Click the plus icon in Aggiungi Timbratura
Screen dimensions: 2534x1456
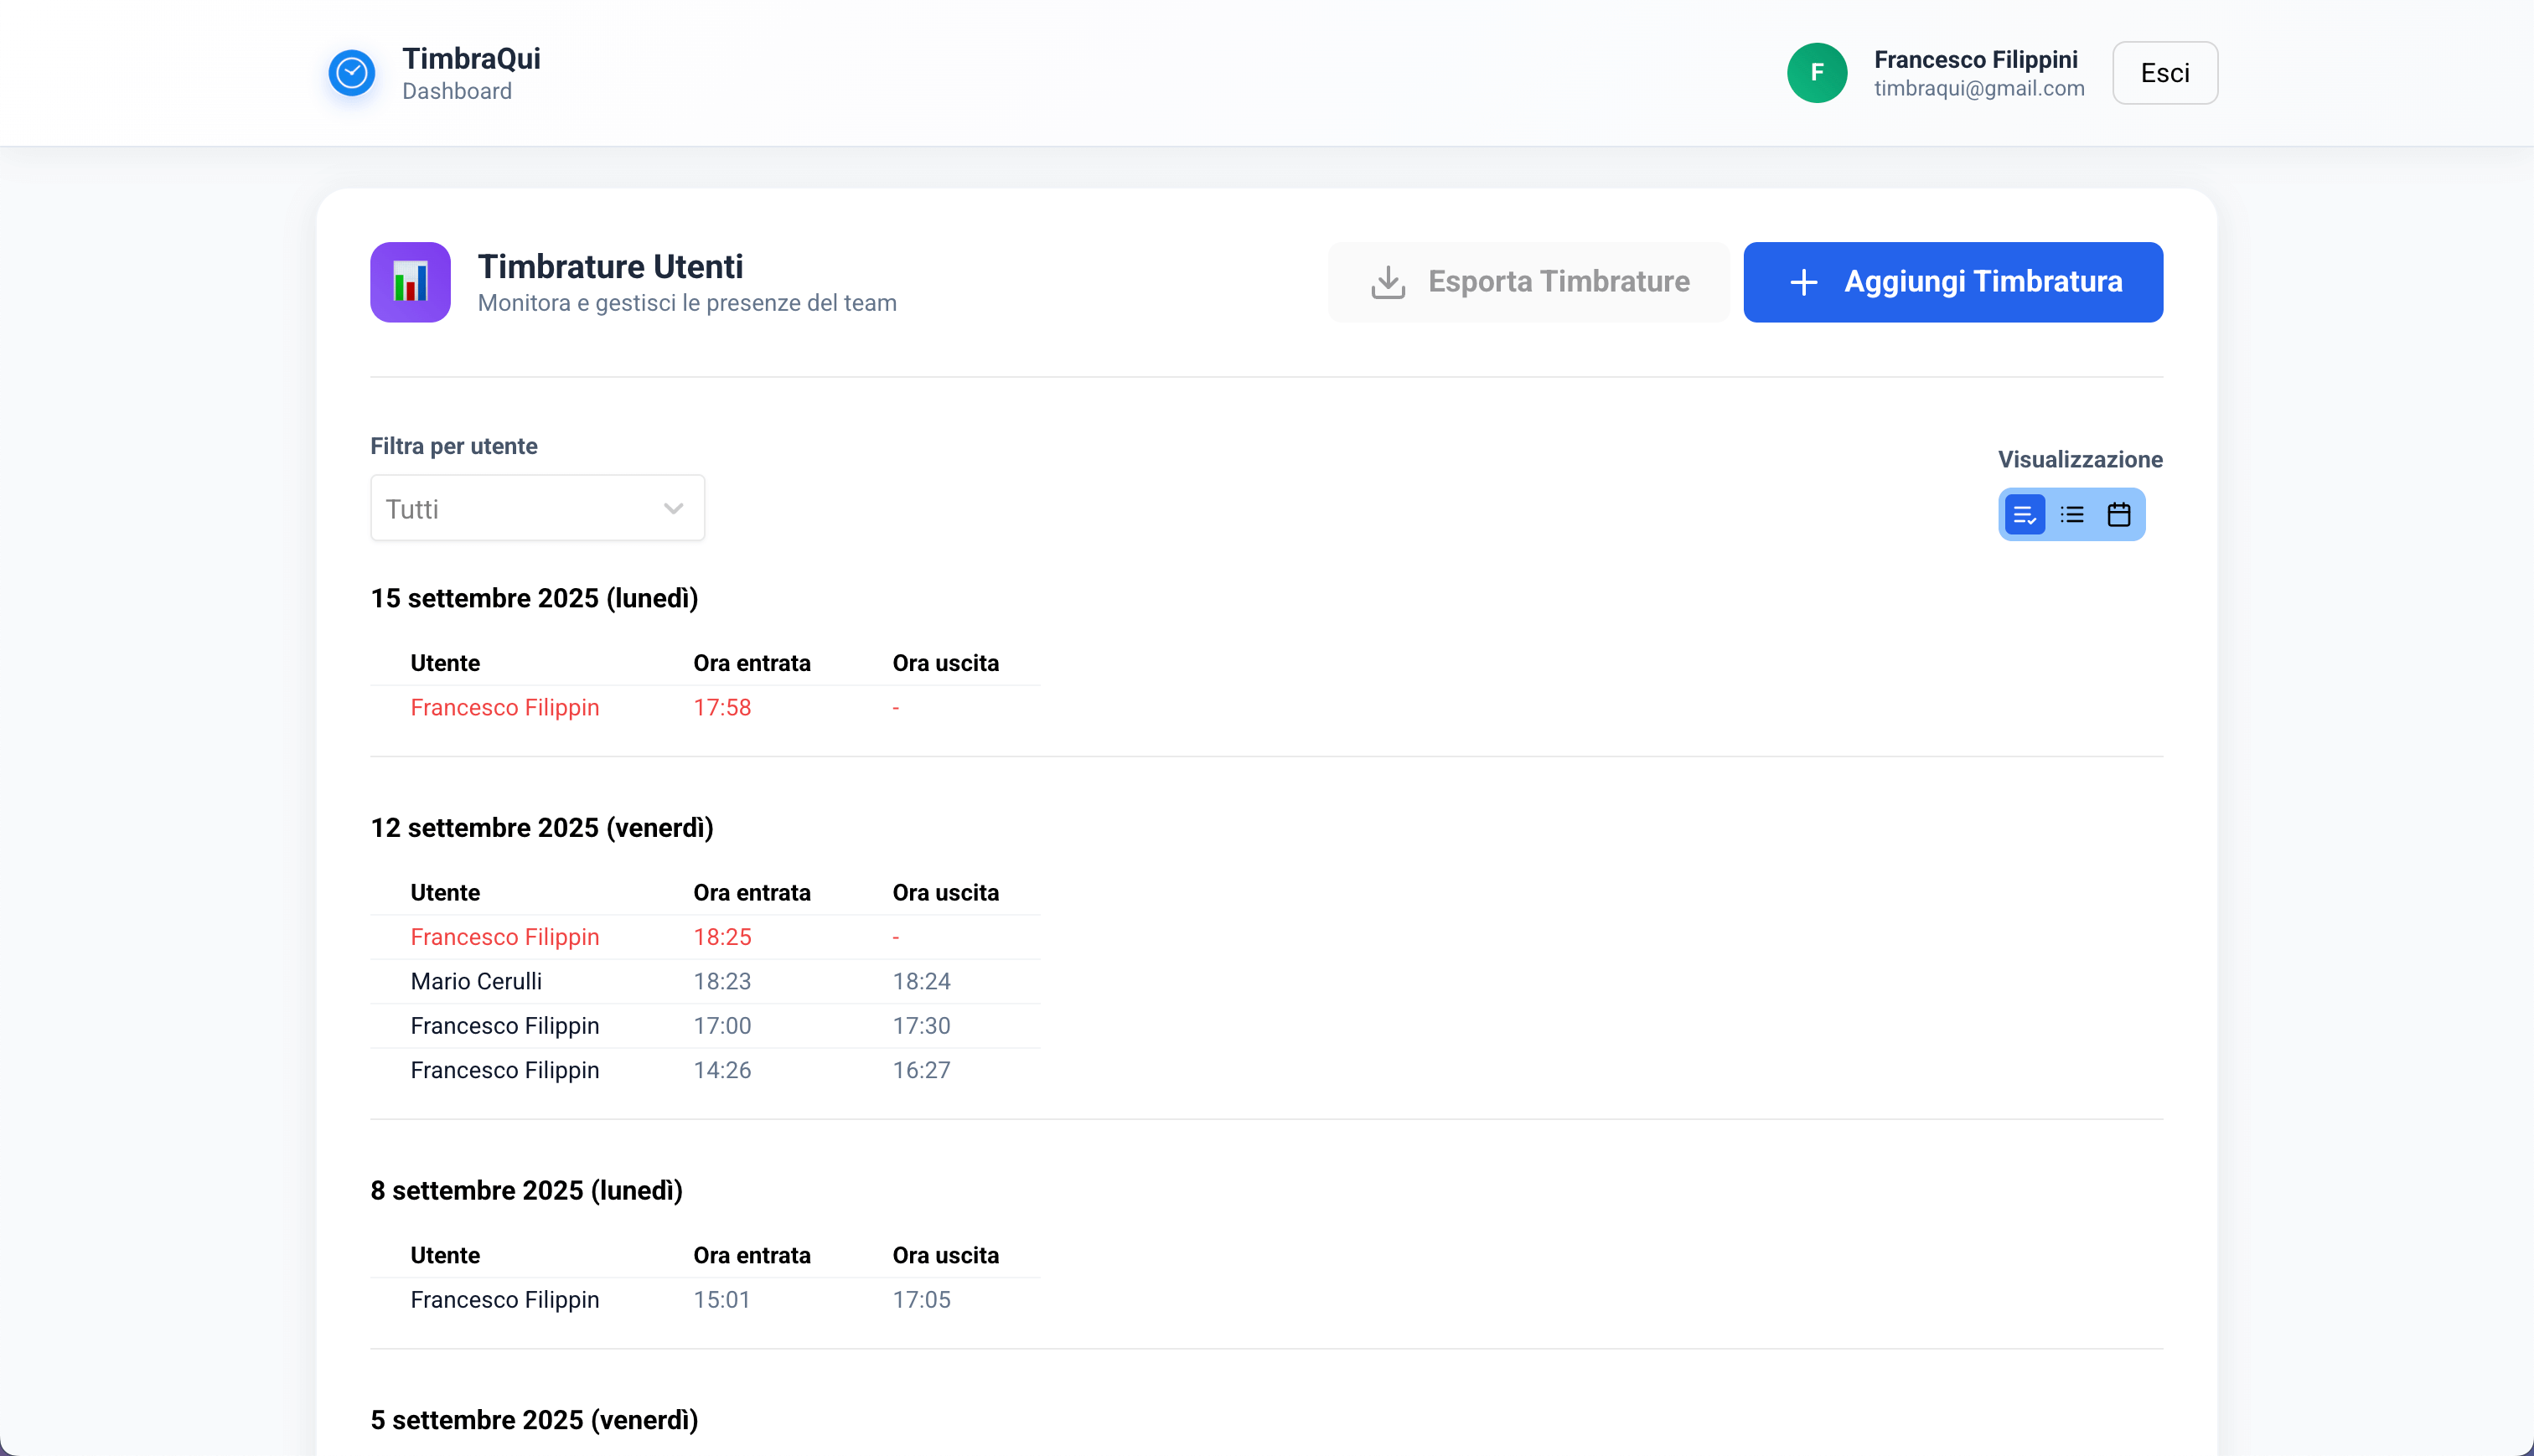click(1803, 282)
